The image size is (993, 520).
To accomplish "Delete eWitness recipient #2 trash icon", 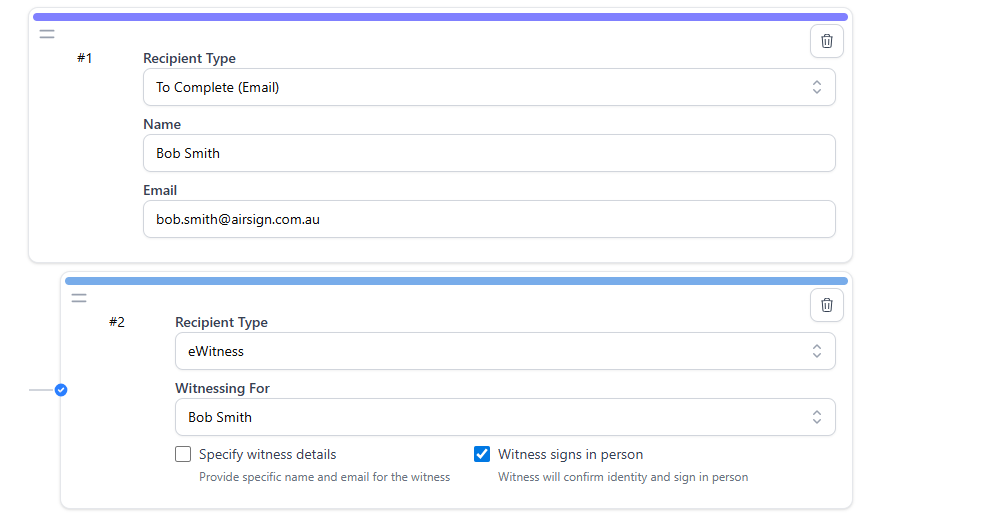I will click(826, 305).
